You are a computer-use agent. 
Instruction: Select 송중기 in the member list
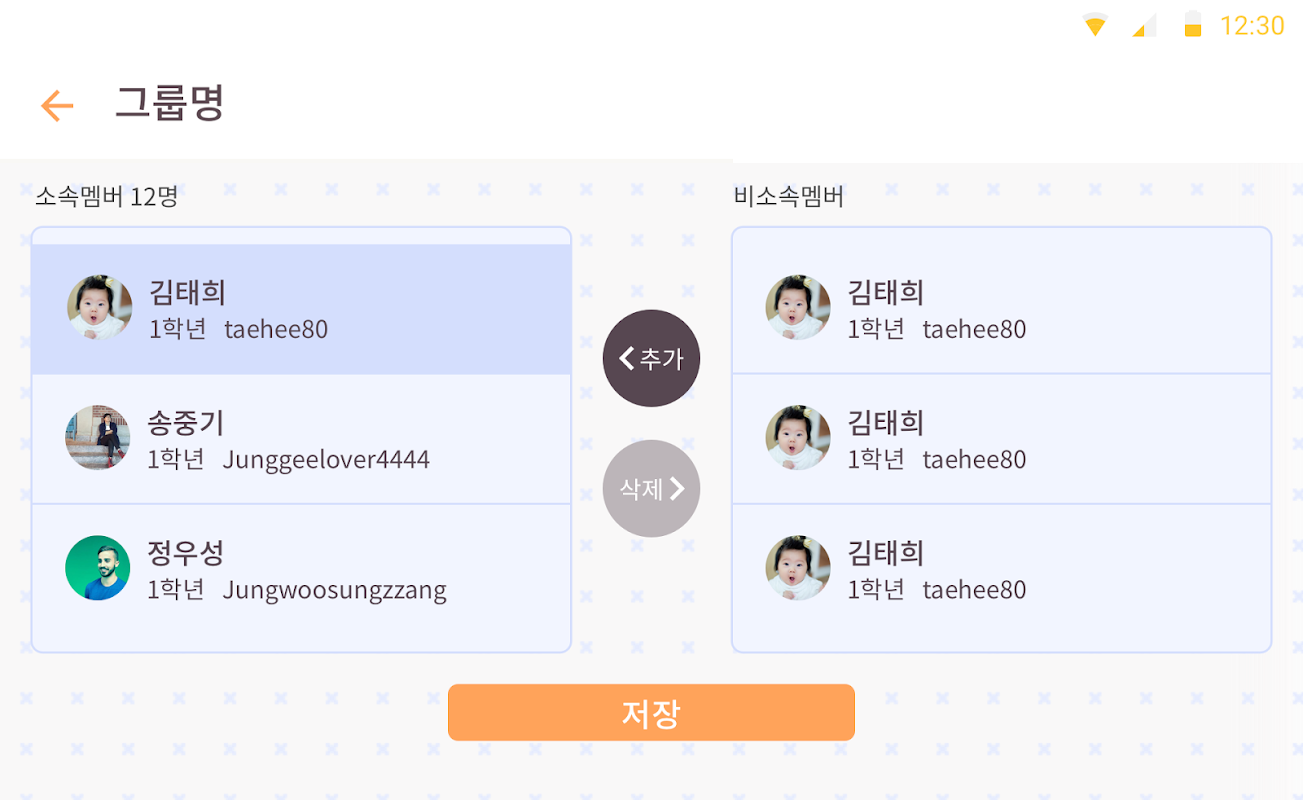(x=301, y=440)
